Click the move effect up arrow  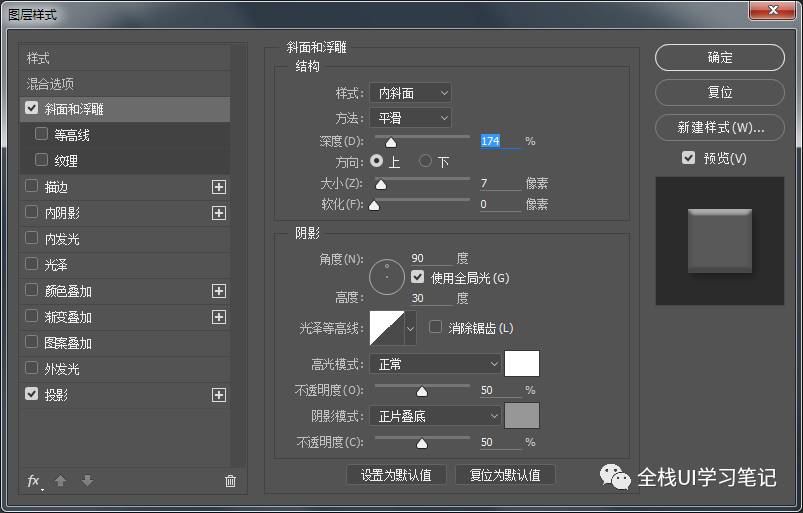click(60, 480)
